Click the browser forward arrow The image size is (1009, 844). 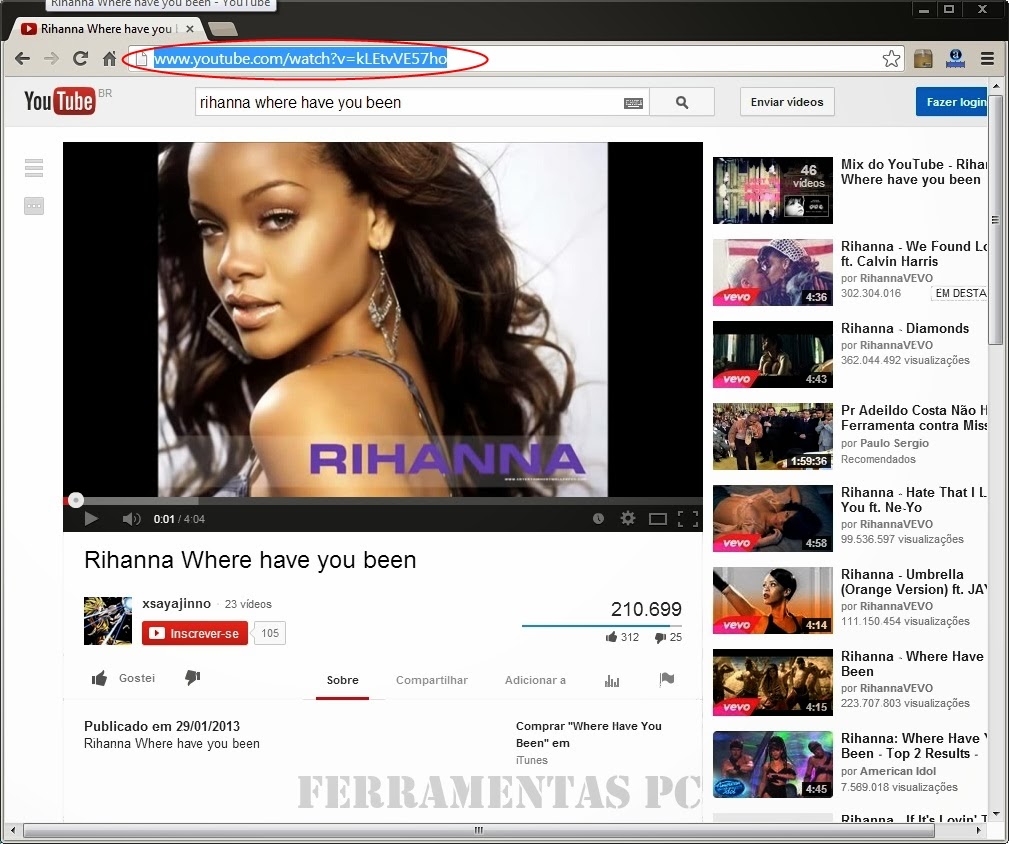tap(51, 59)
